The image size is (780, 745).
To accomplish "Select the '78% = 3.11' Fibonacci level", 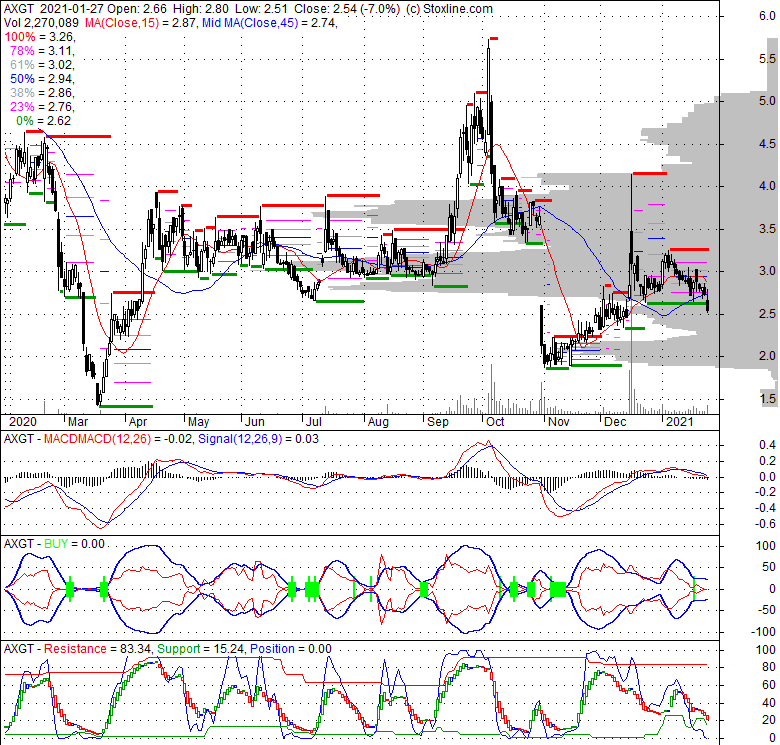I will [42, 51].
